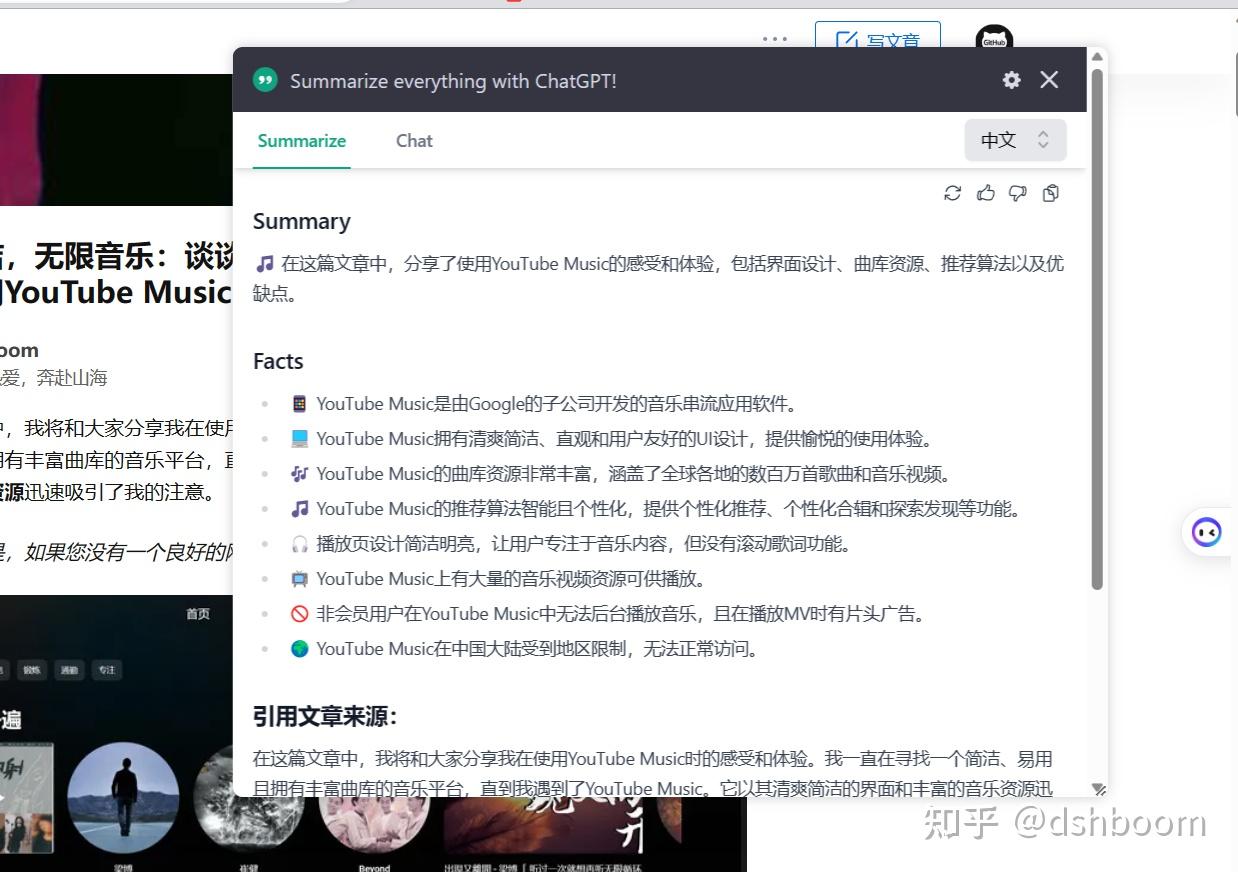1238x872 pixels.
Task: Click the scrollbar up arrow of panel
Action: pos(1097,57)
